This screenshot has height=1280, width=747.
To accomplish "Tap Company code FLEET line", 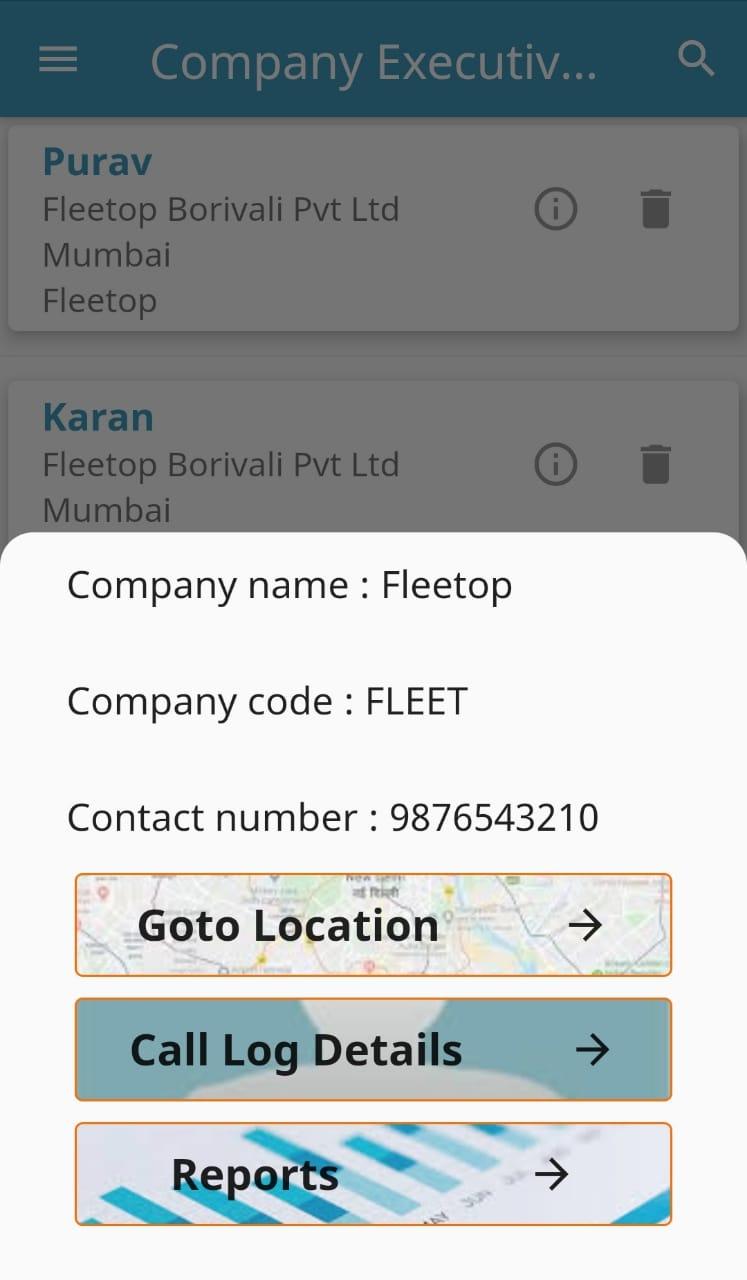I will 267,701.
